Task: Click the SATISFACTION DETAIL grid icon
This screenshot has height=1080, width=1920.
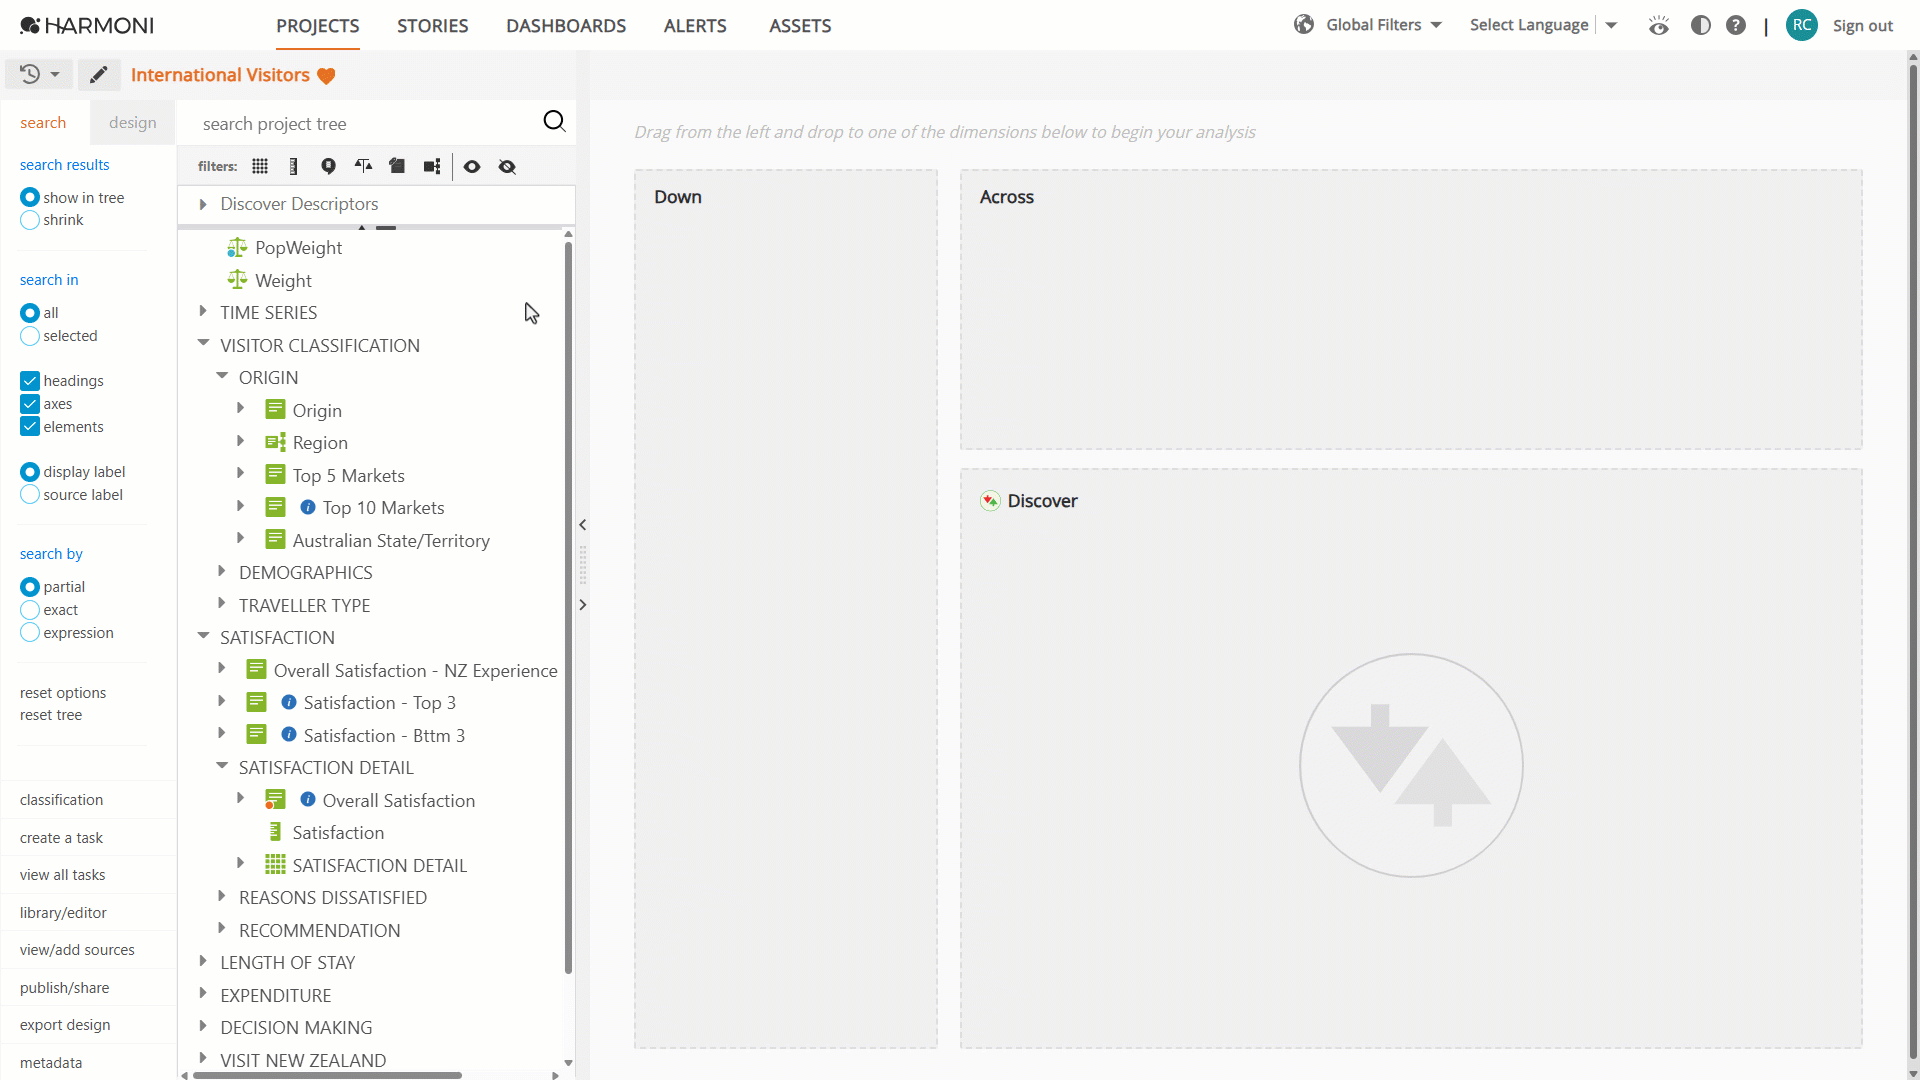Action: tap(275, 865)
